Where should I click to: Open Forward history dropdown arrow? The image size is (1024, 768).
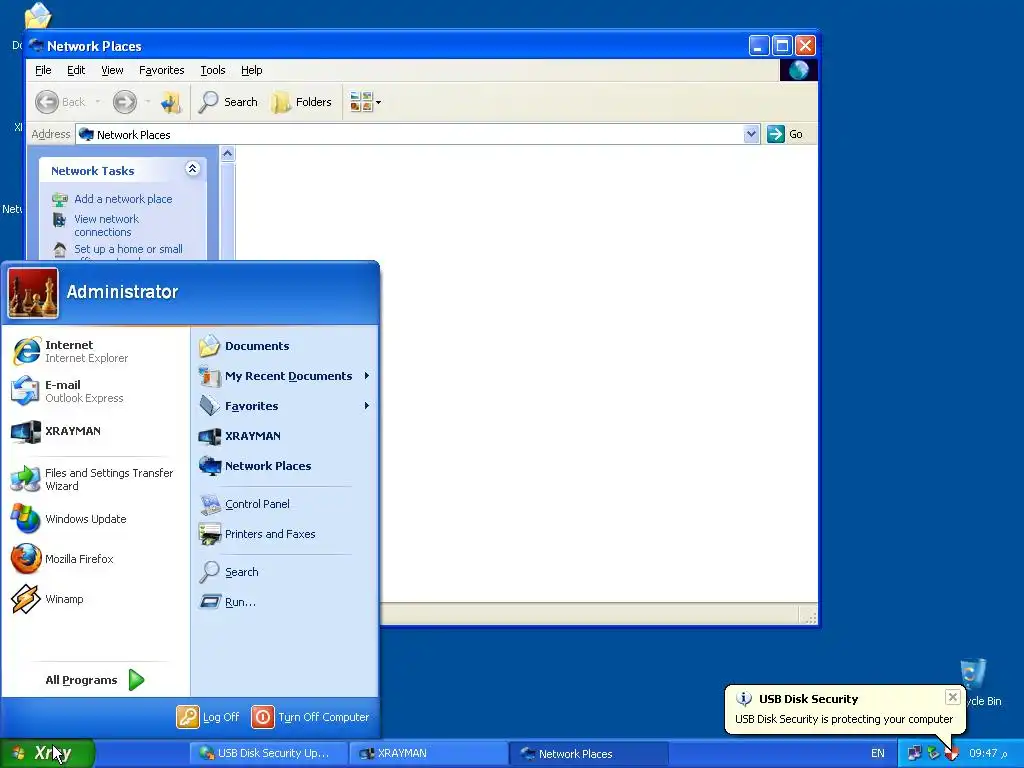pos(148,102)
